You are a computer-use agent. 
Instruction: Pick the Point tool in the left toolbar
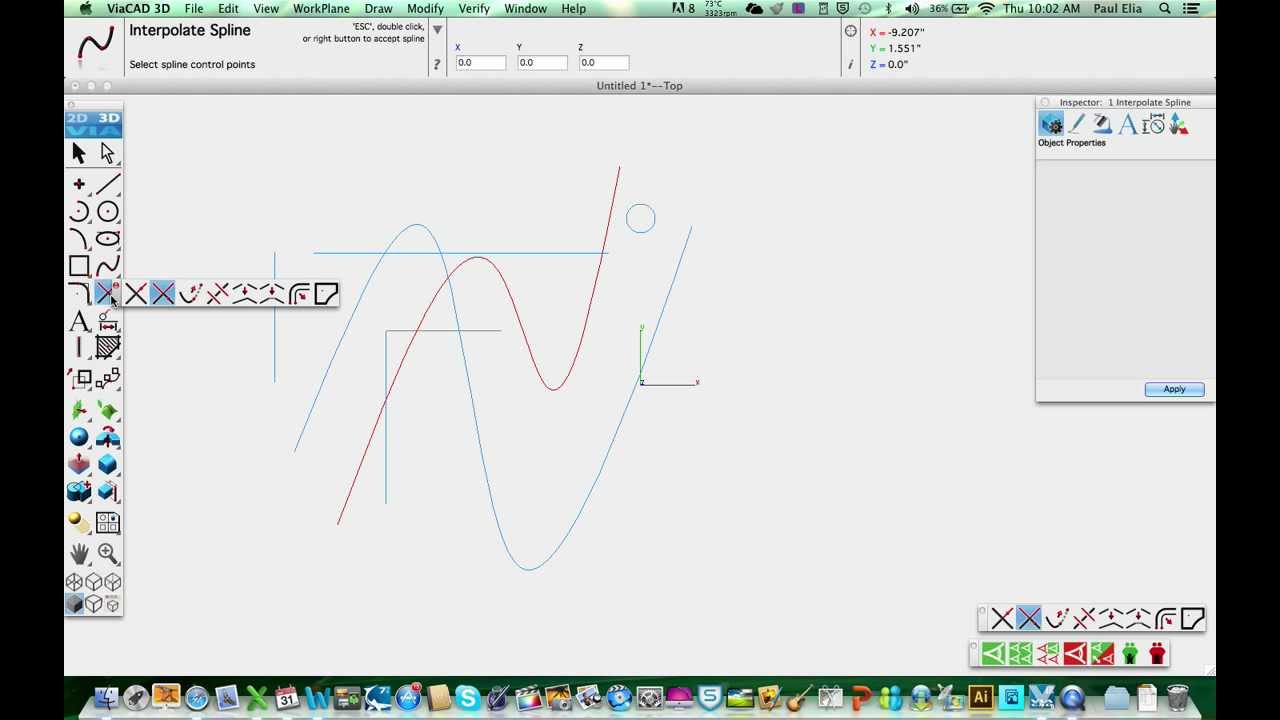[x=79, y=184]
